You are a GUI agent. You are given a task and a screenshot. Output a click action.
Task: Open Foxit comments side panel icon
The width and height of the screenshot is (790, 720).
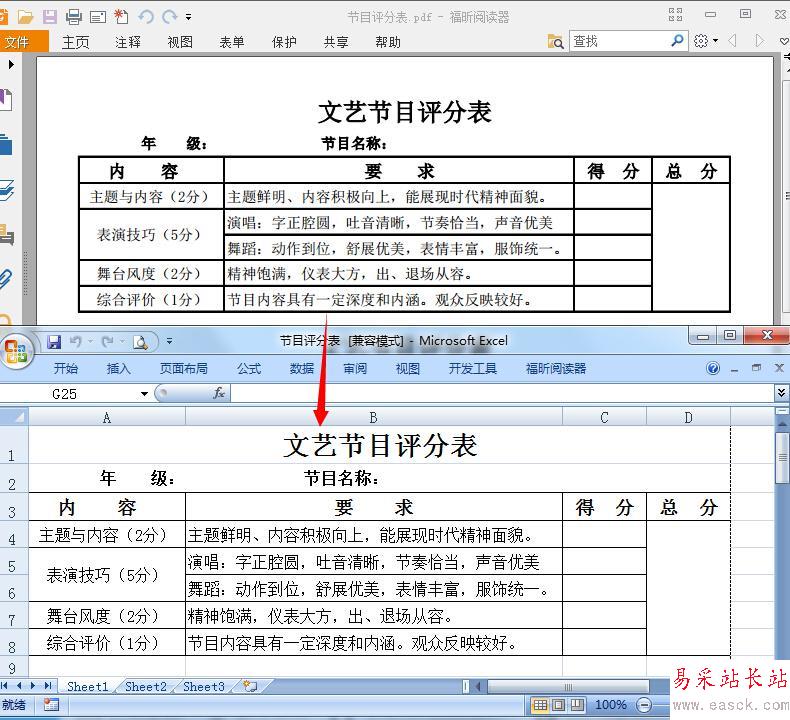(7, 235)
